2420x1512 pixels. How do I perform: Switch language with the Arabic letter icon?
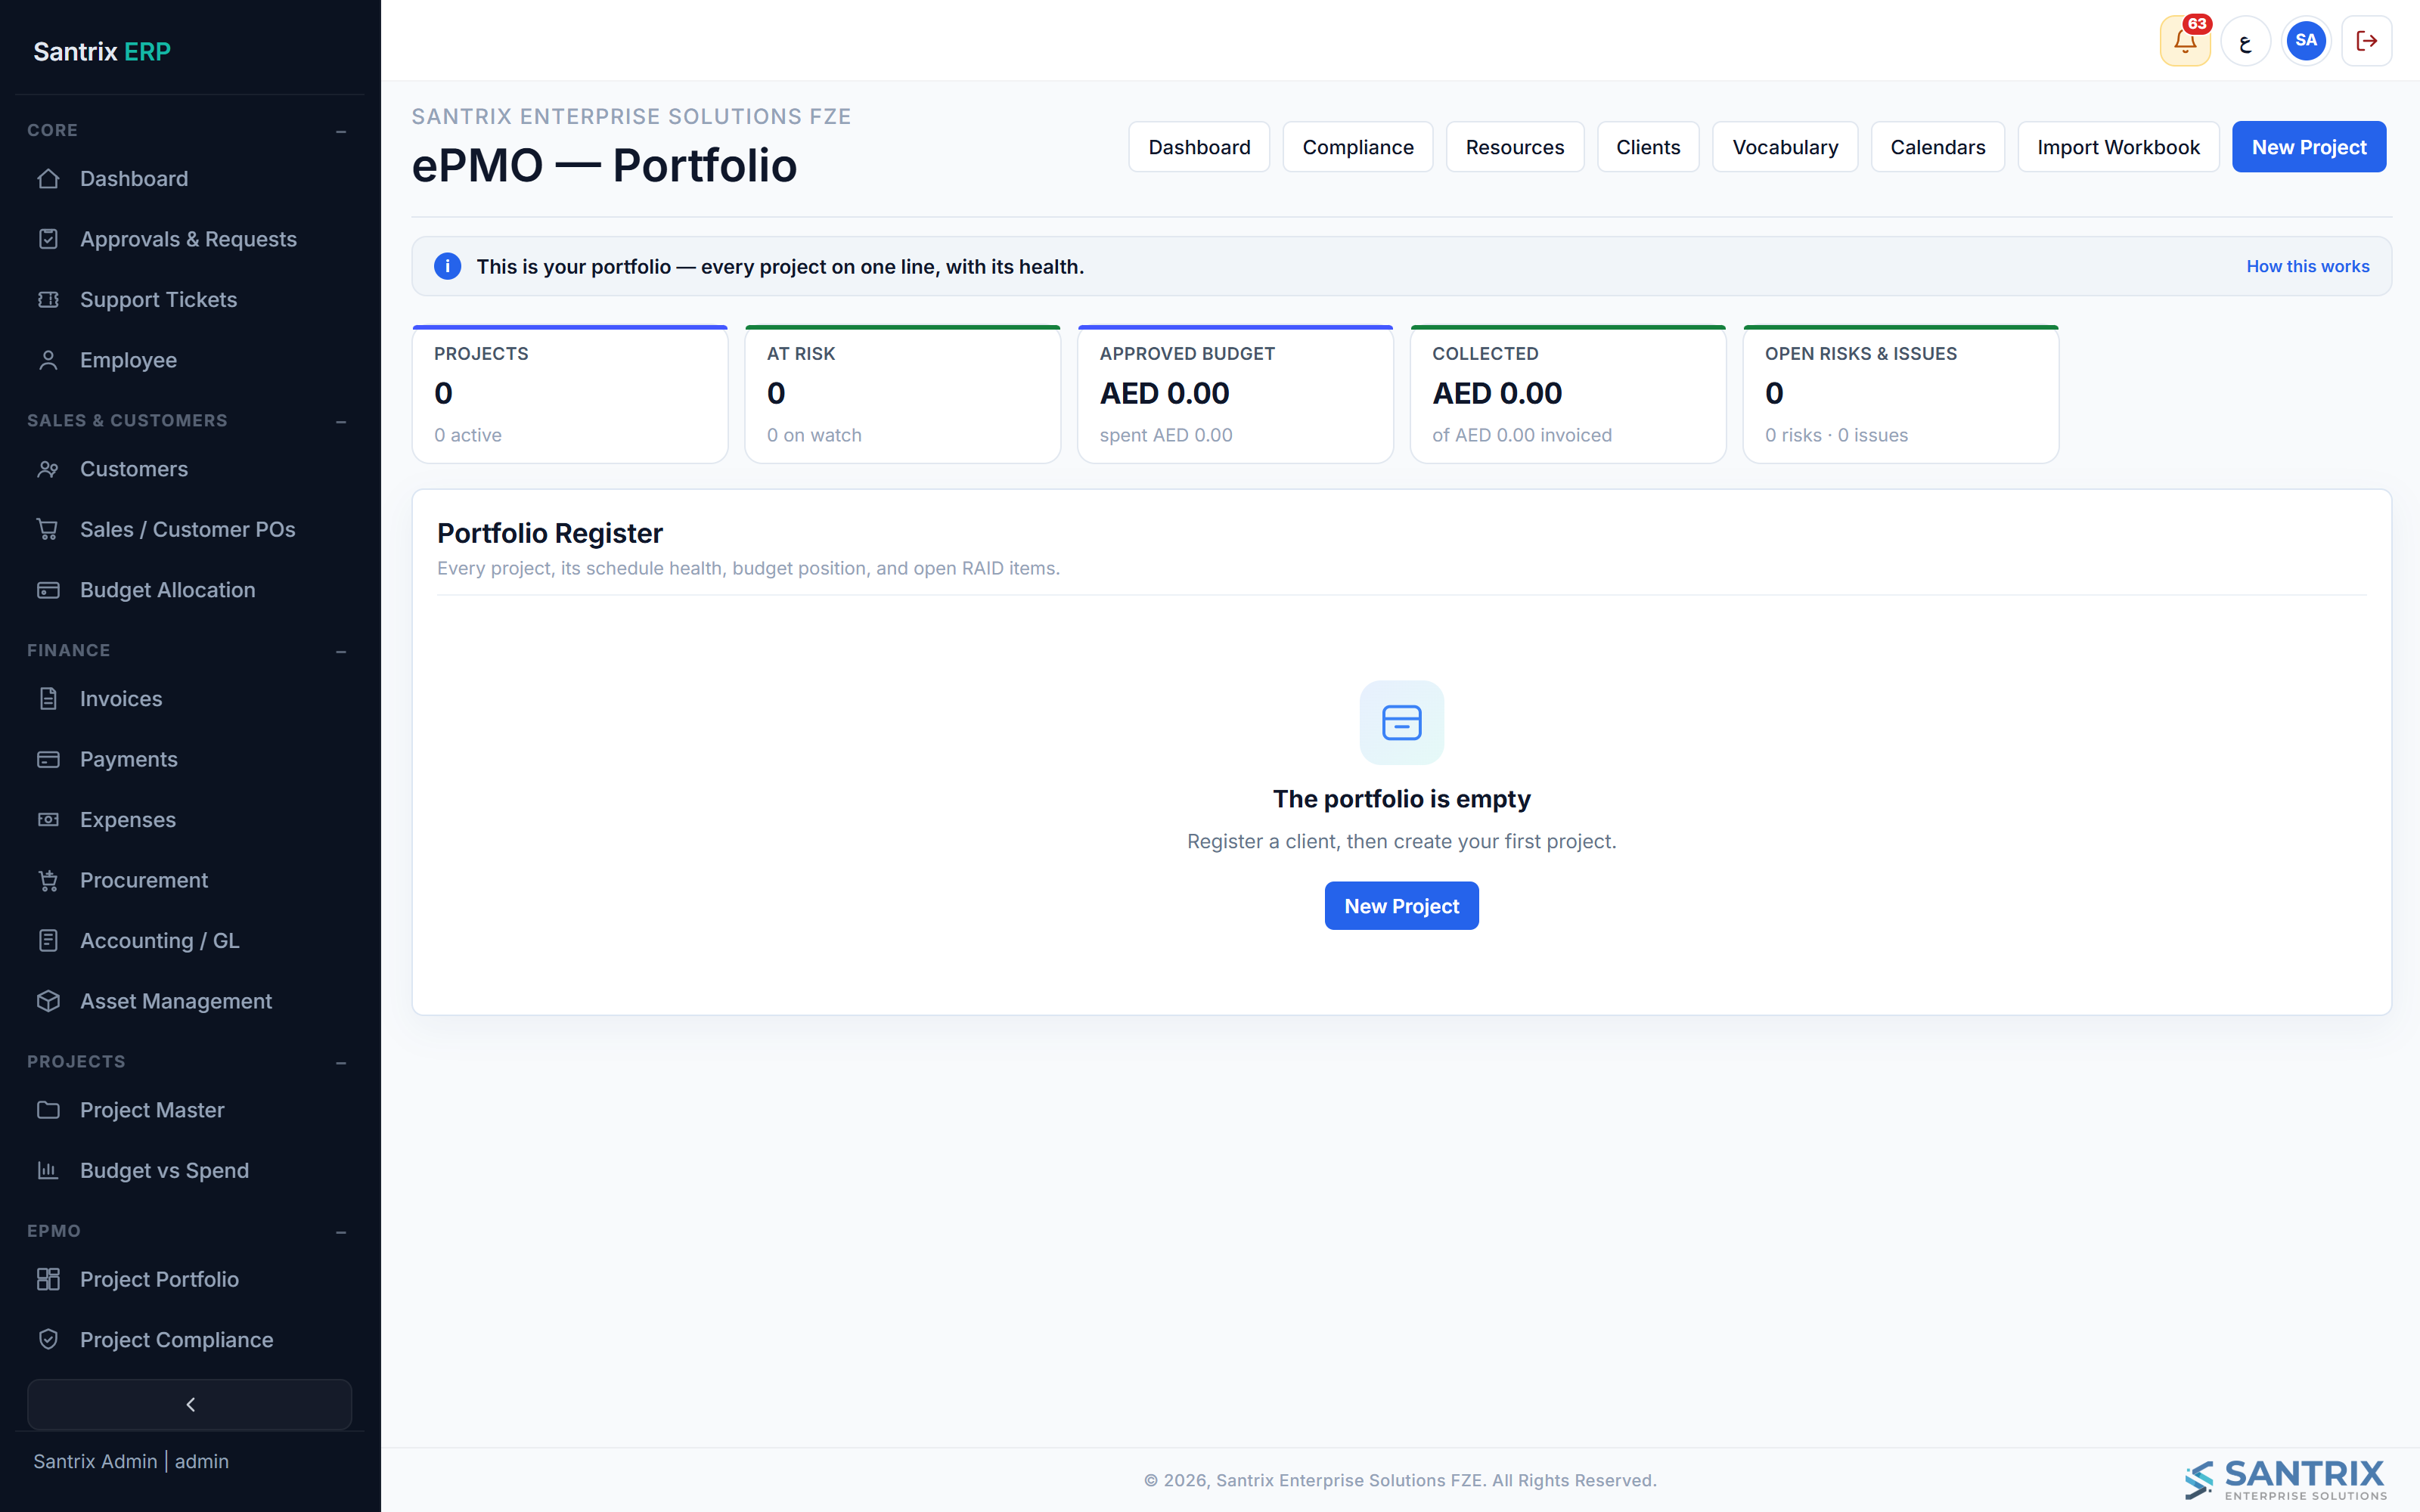(x=2246, y=41)
